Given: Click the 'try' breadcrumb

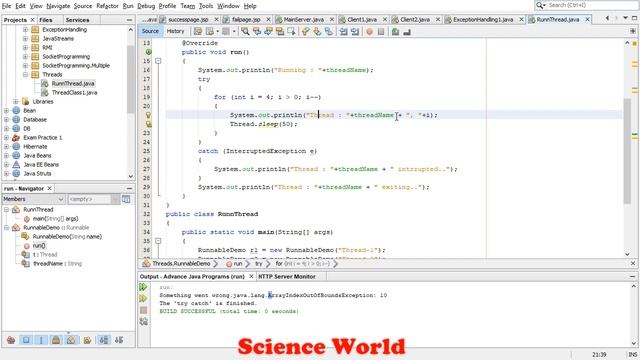Looking at the screenshot, I should (259, 264).
